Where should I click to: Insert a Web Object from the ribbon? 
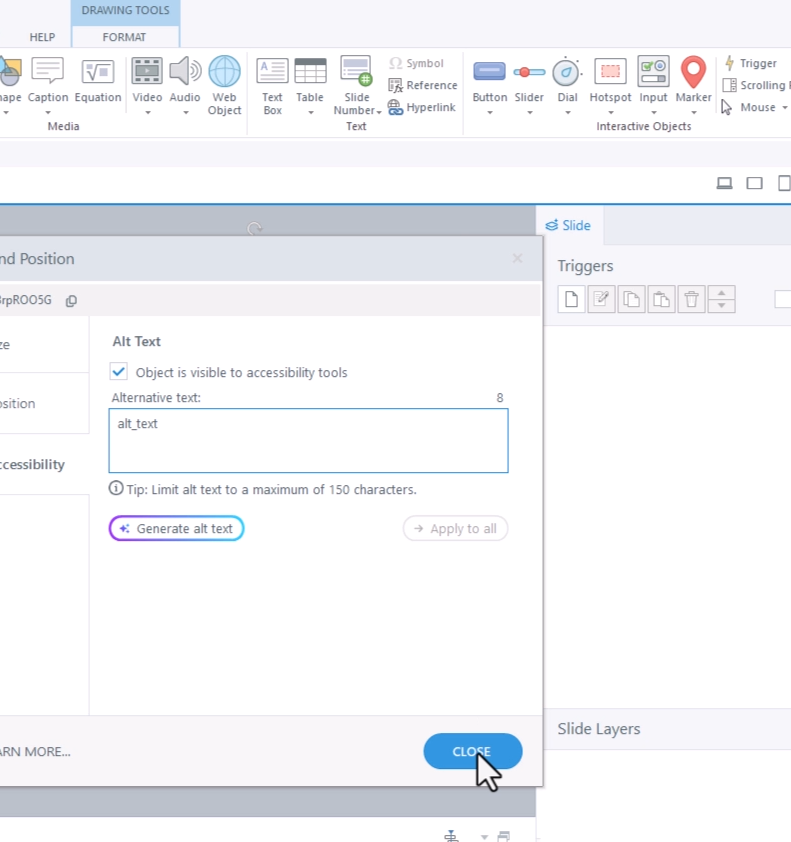(224, 84)
